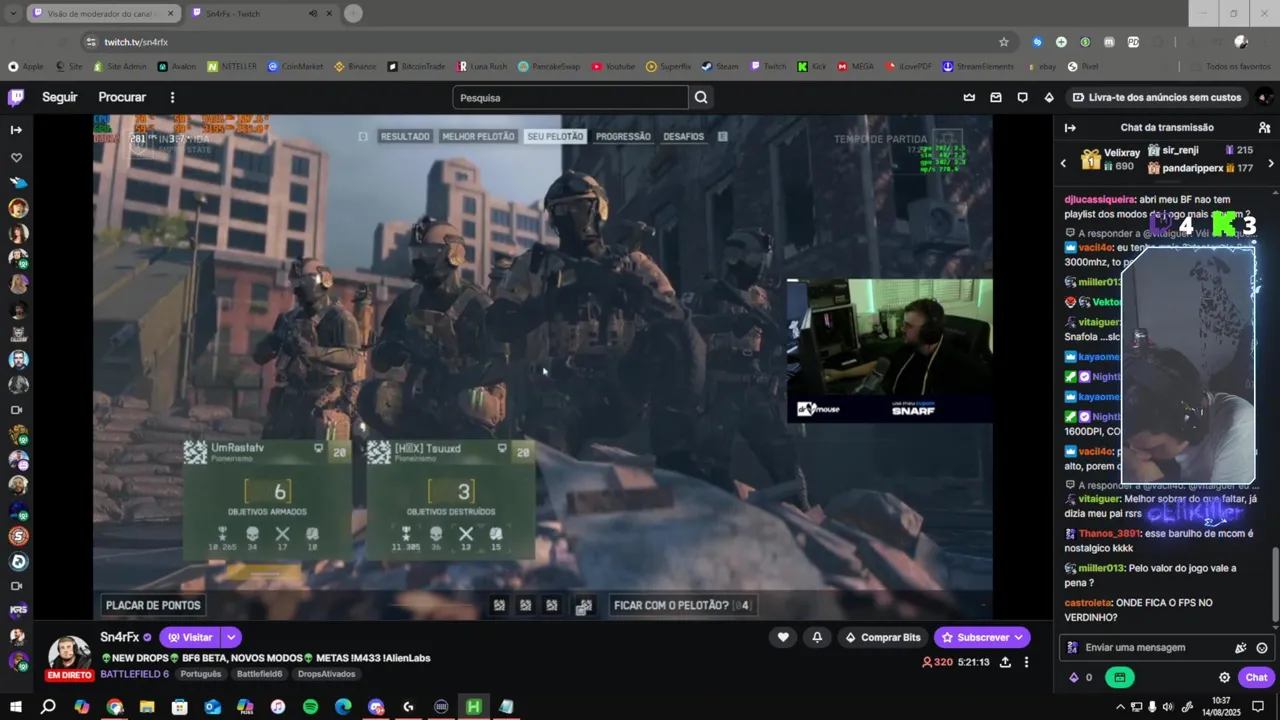Click the Sn4rFx streamer avatar
The width and height of the screenshot is (1280, 720).
tap(68, 655)
